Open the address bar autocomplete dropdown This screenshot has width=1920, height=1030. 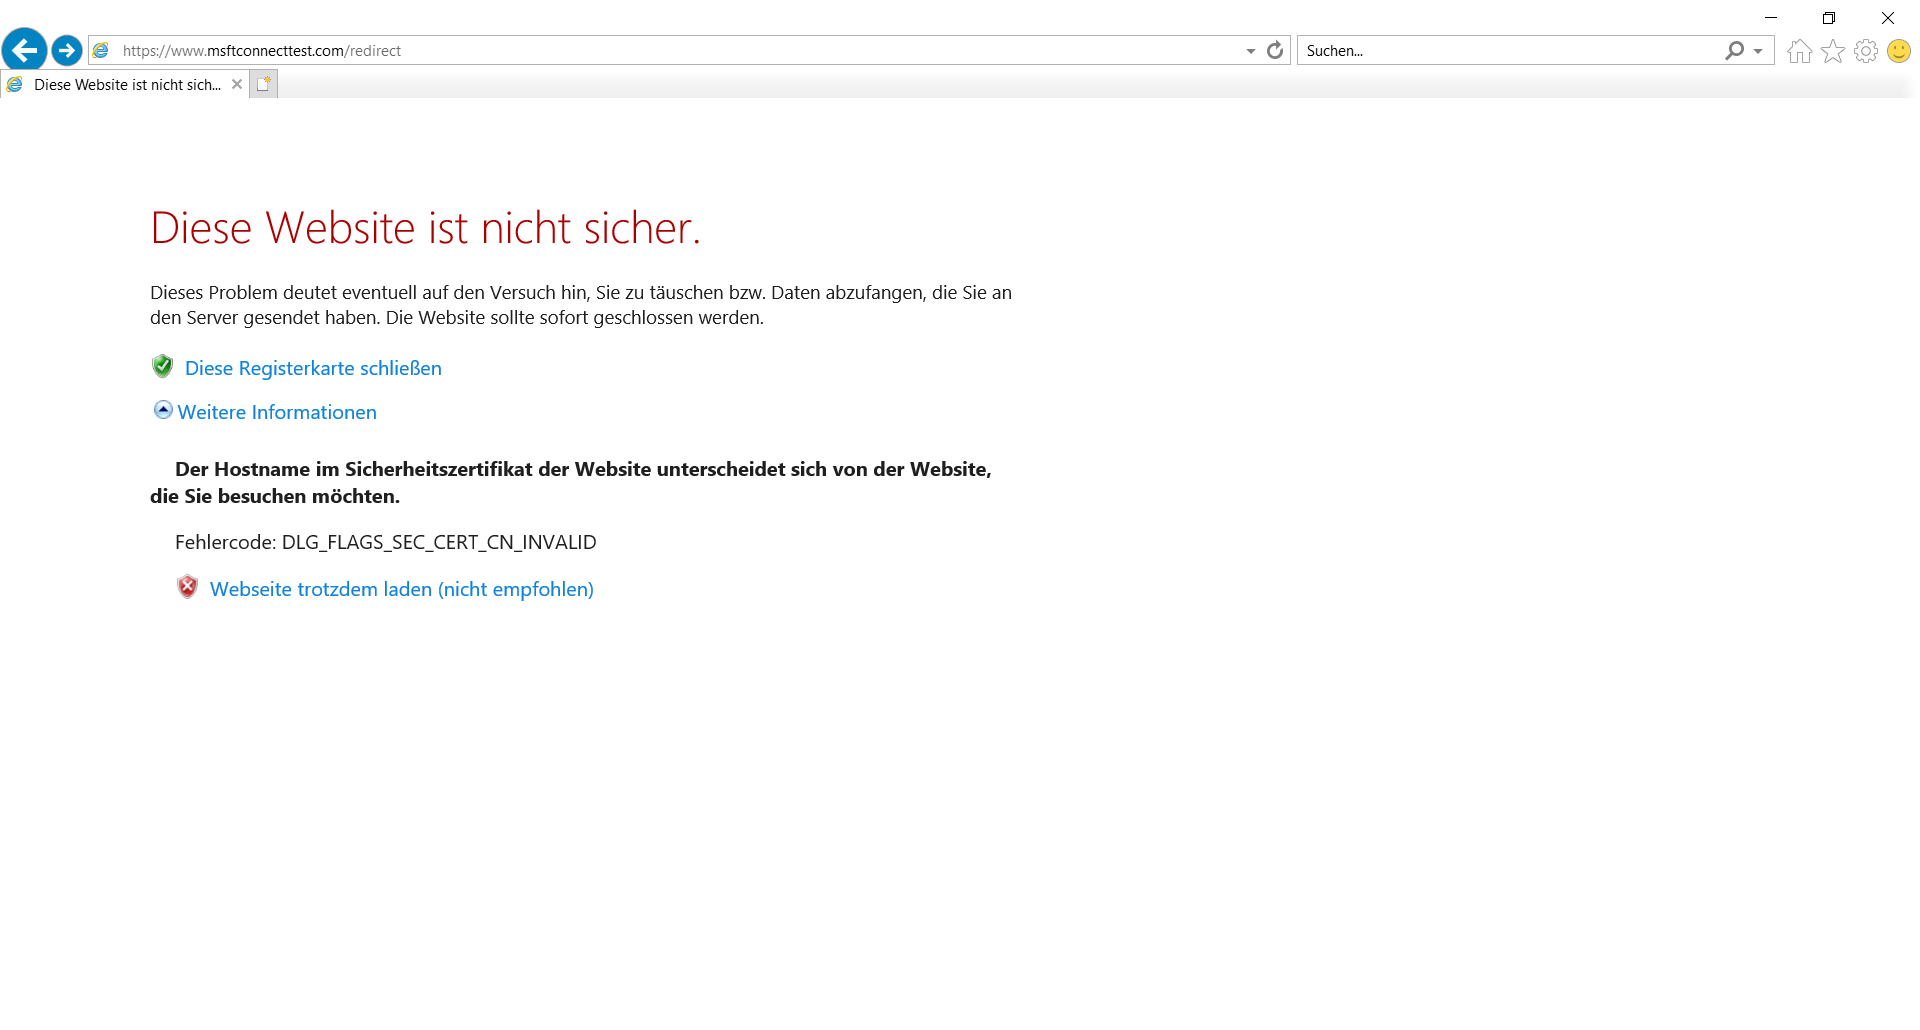point(1250,51)
